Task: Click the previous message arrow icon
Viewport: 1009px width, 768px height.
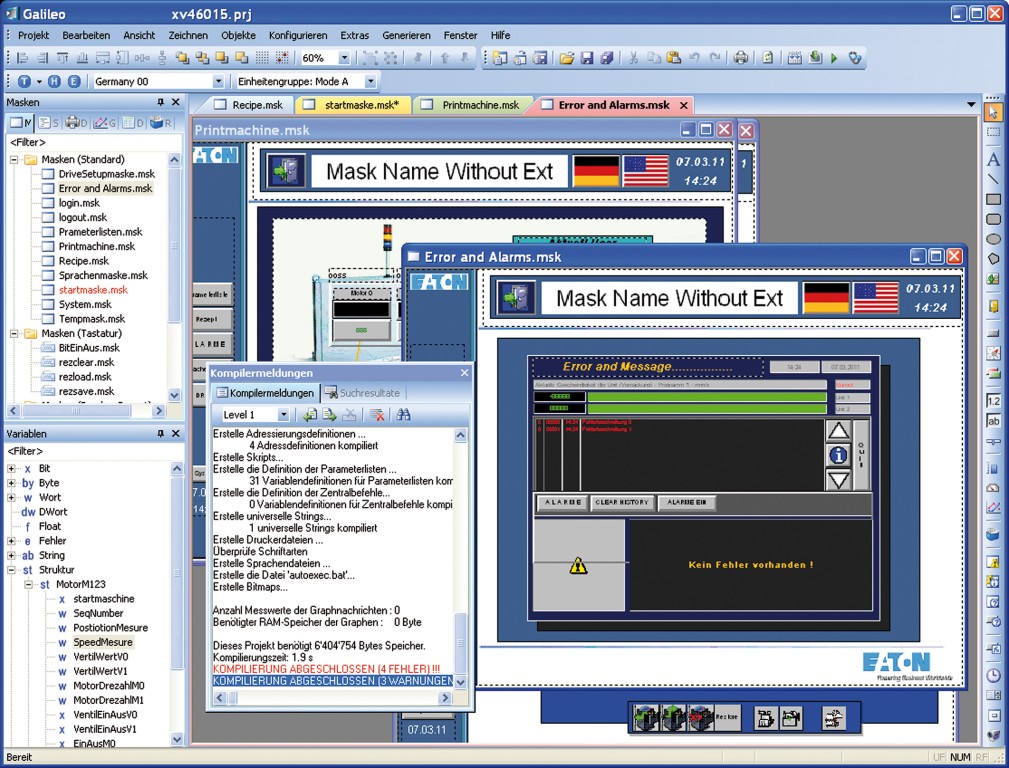Action: point(310,415)
